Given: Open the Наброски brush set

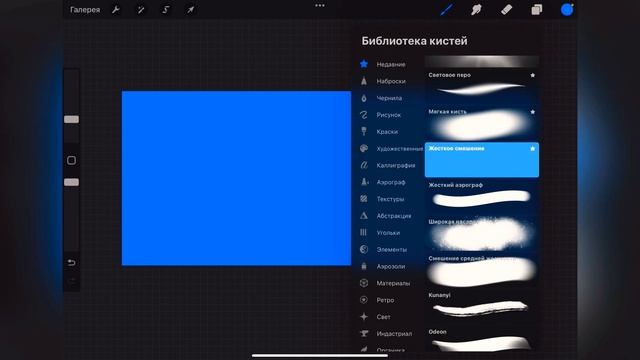Looking at the screenshot, I should click(x=391, y=81).
